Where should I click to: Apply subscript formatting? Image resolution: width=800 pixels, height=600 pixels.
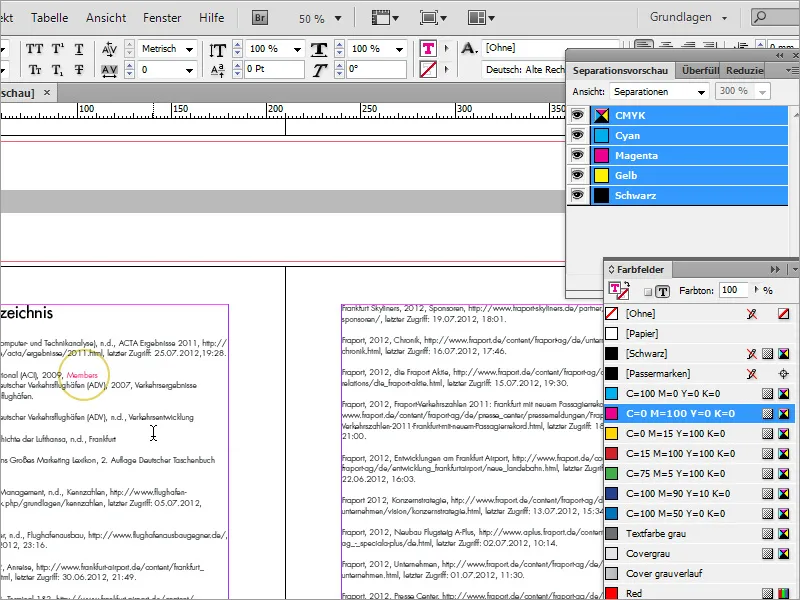(x=58, y=69)
